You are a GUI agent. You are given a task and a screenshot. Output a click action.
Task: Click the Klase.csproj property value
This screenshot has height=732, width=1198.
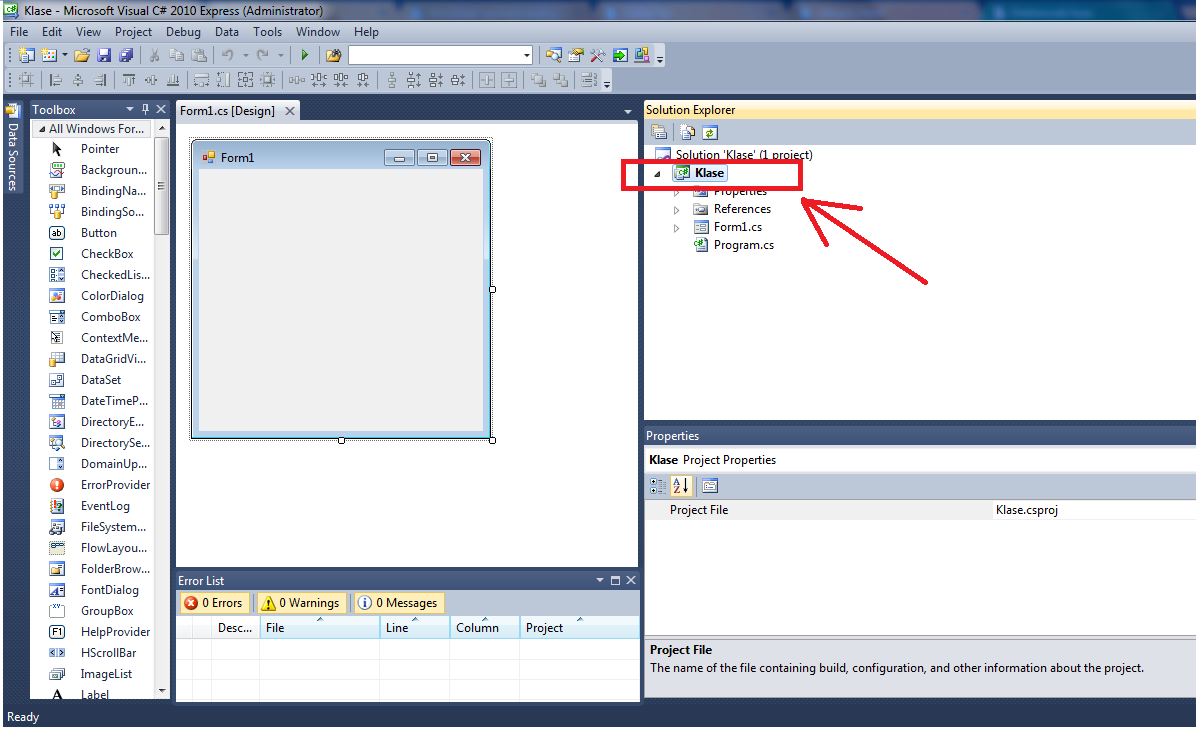(1026, 510)
